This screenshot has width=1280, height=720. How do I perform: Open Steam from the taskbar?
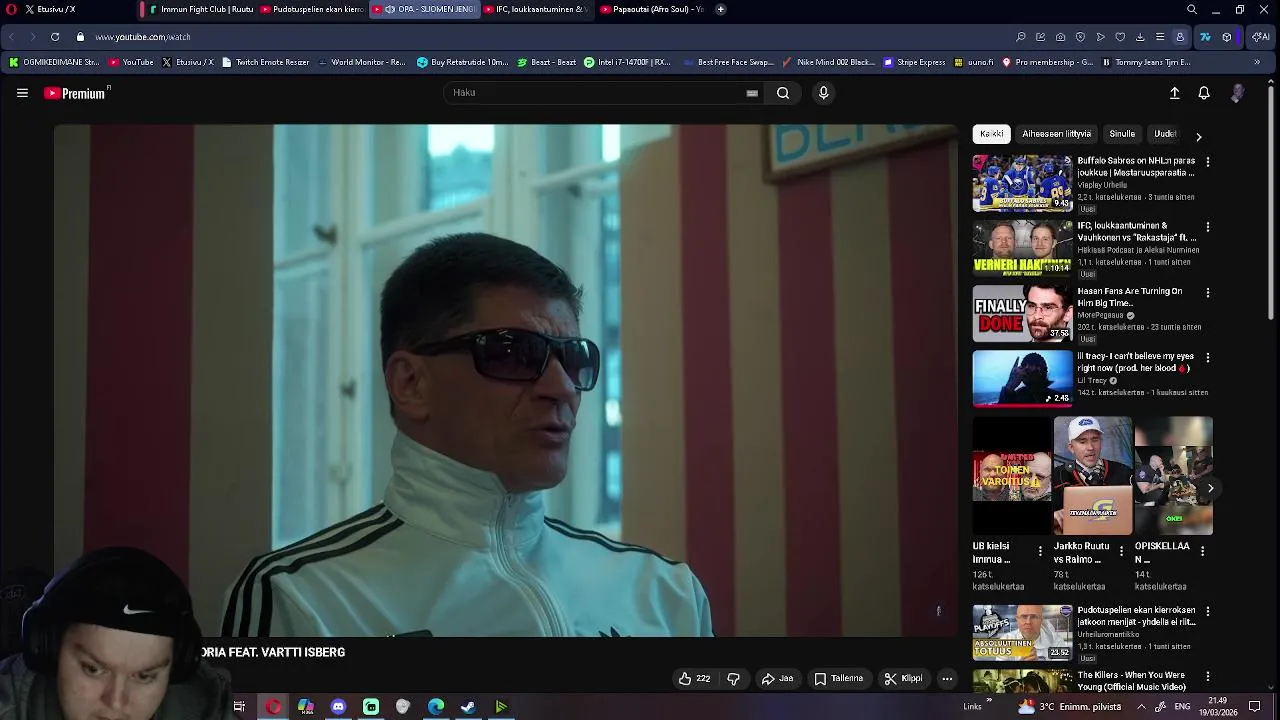(x=468, y=707)
